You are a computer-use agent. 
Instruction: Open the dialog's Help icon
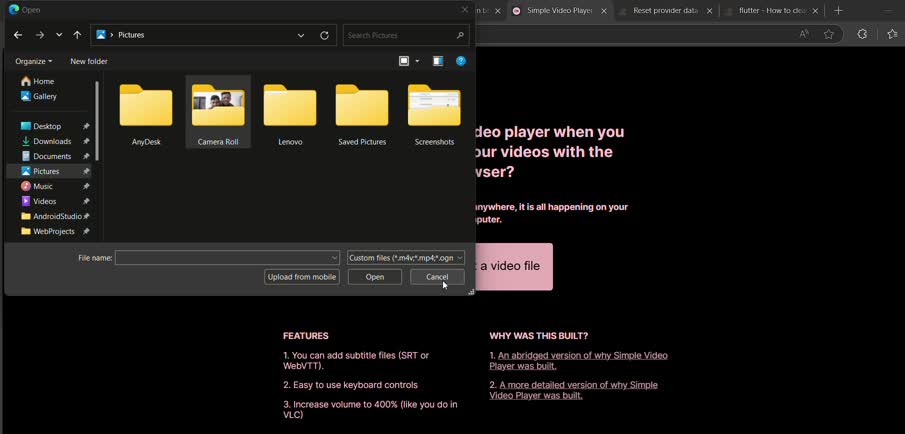tap(461, 61)
